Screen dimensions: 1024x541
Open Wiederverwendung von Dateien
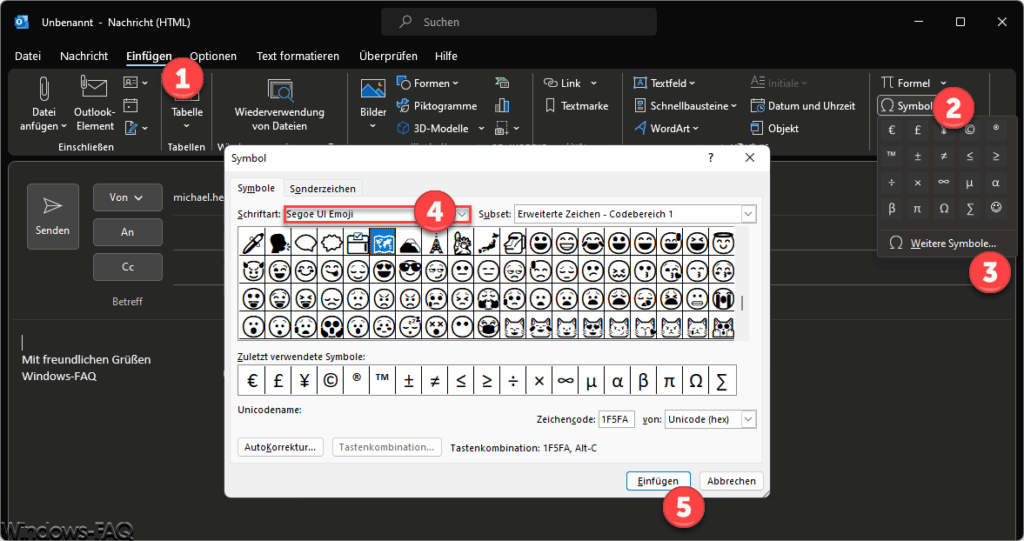tap(280, 105)
